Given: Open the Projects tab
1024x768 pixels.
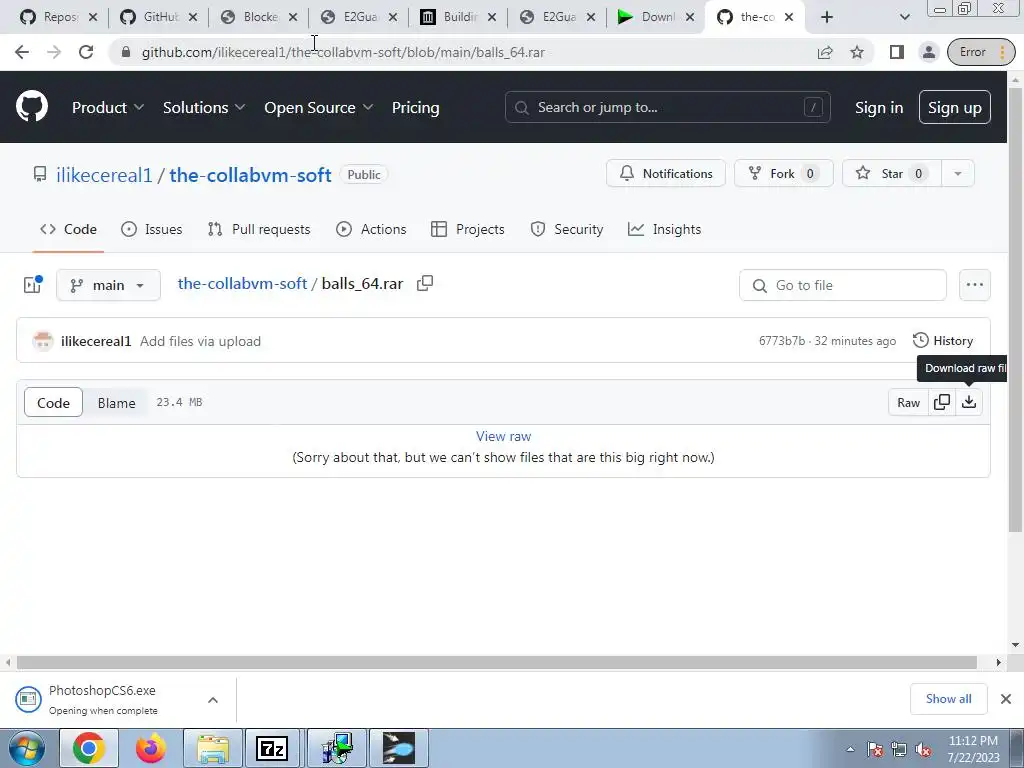Looking at the screenshot, I should [x=468, y=229].
